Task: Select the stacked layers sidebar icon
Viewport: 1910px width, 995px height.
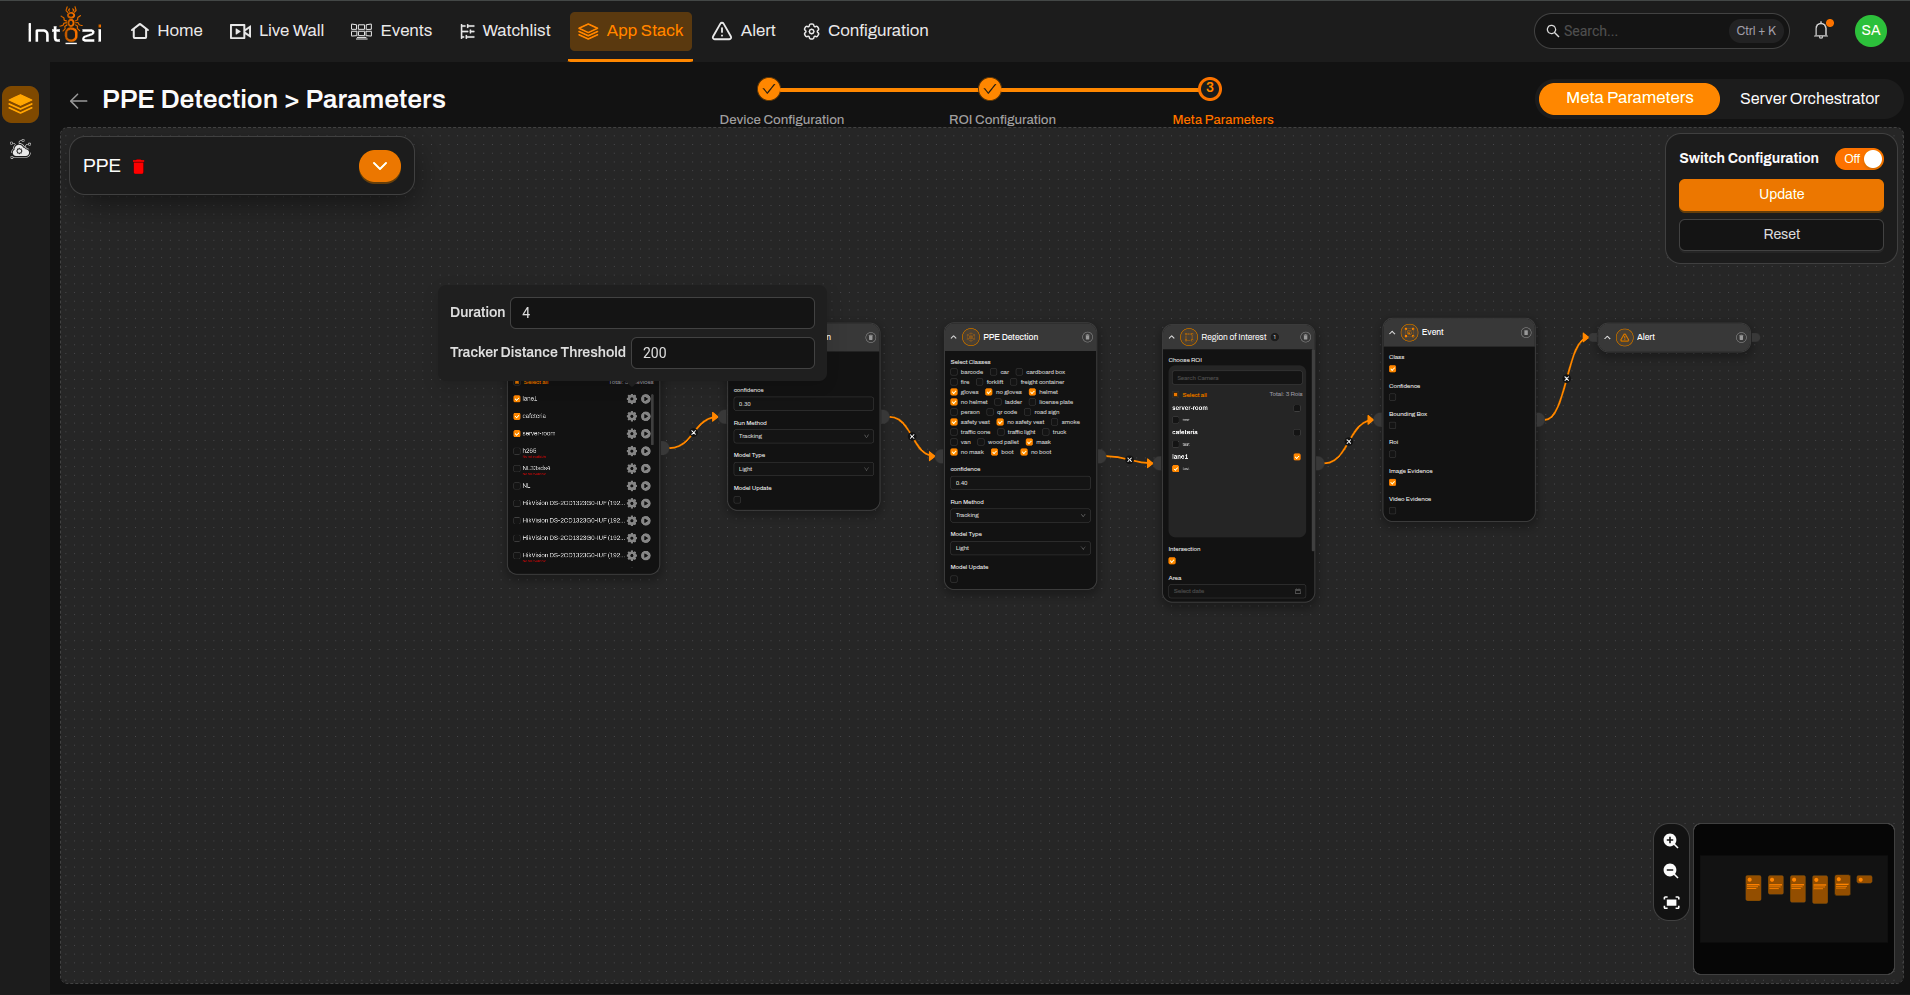Action: (x=21, y=104)
